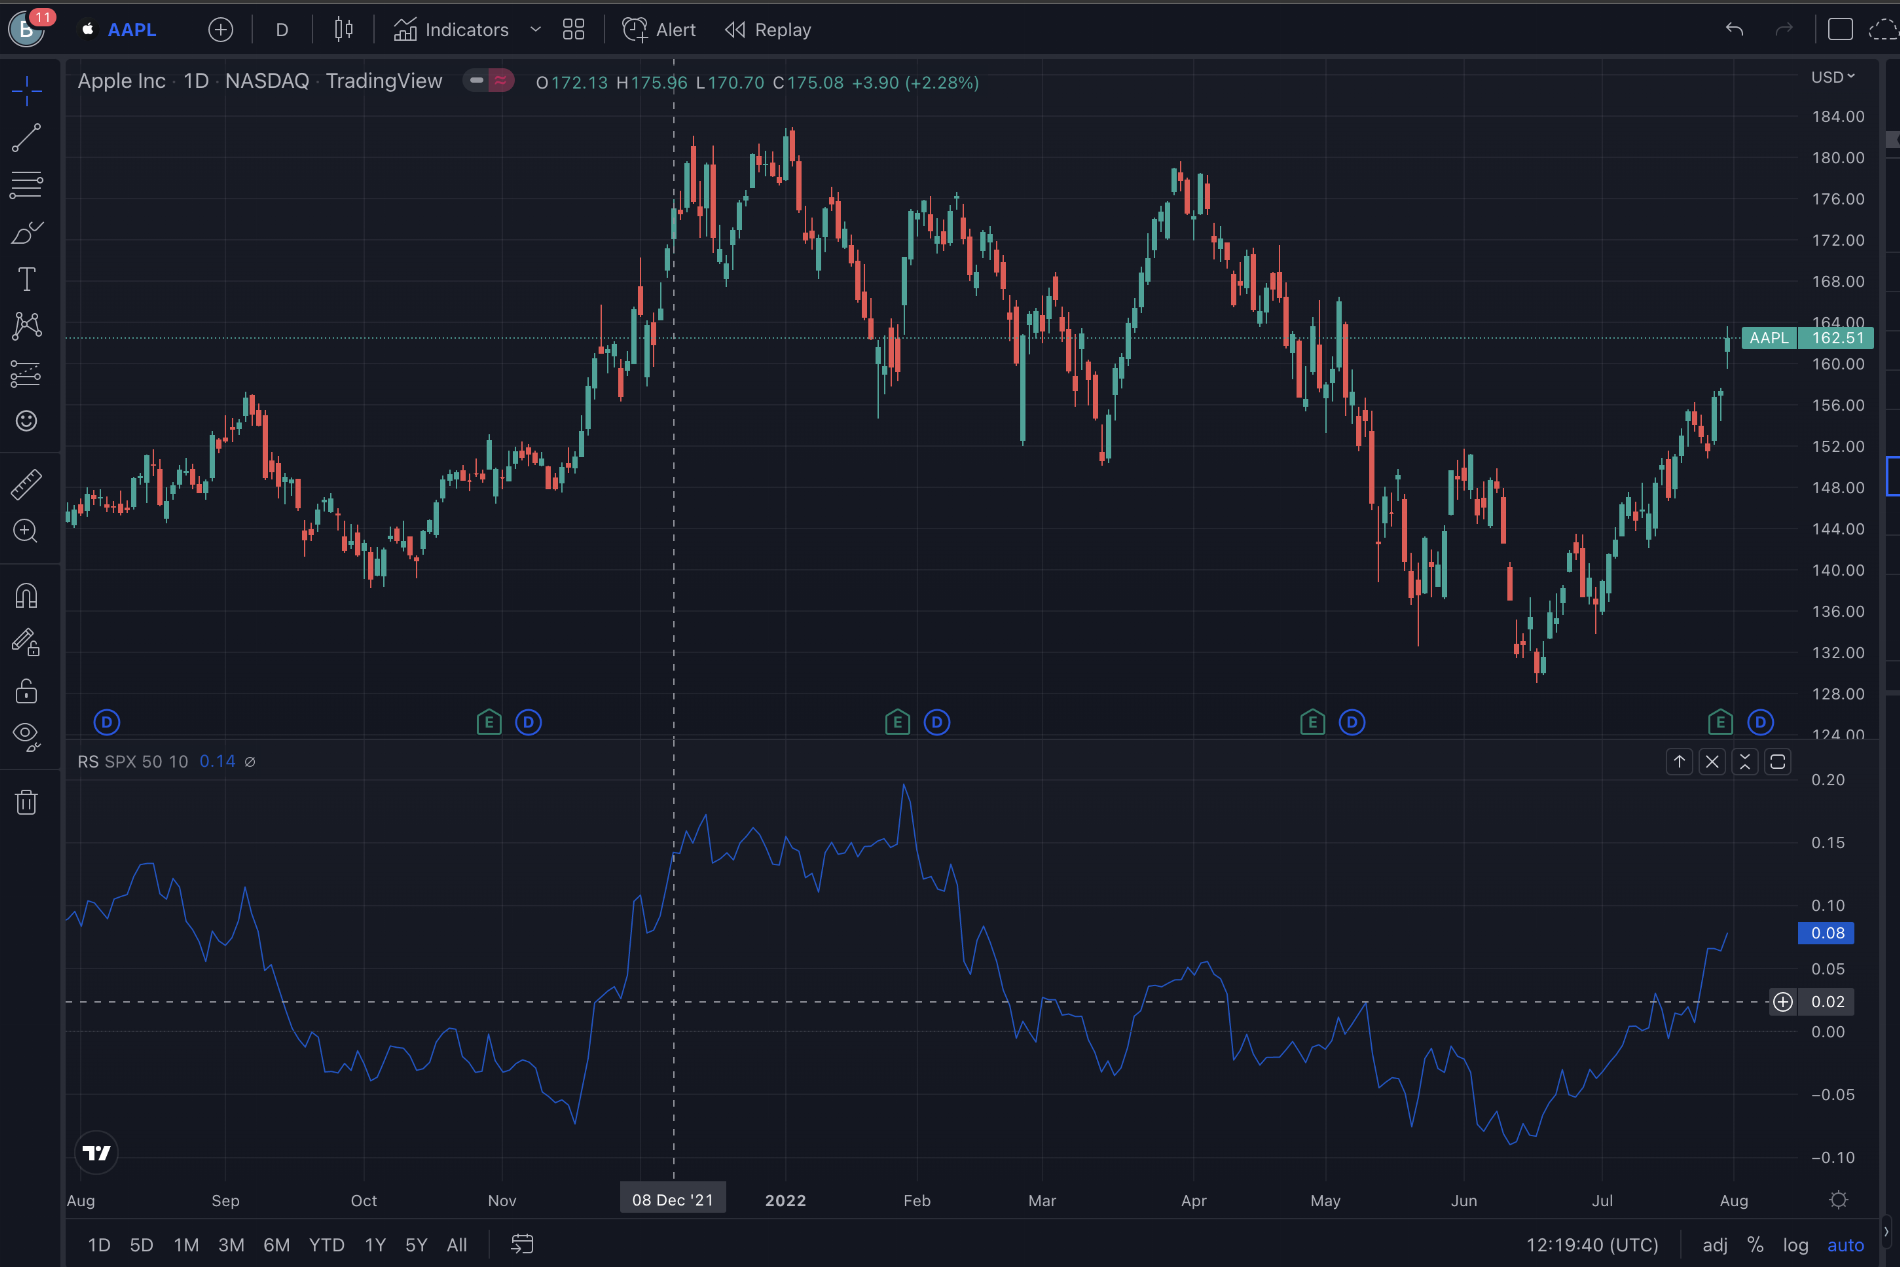This screenshot has width=1900, height=1267.
Task: Click the earnings marker in late July
Action: tap(1720, 722)
